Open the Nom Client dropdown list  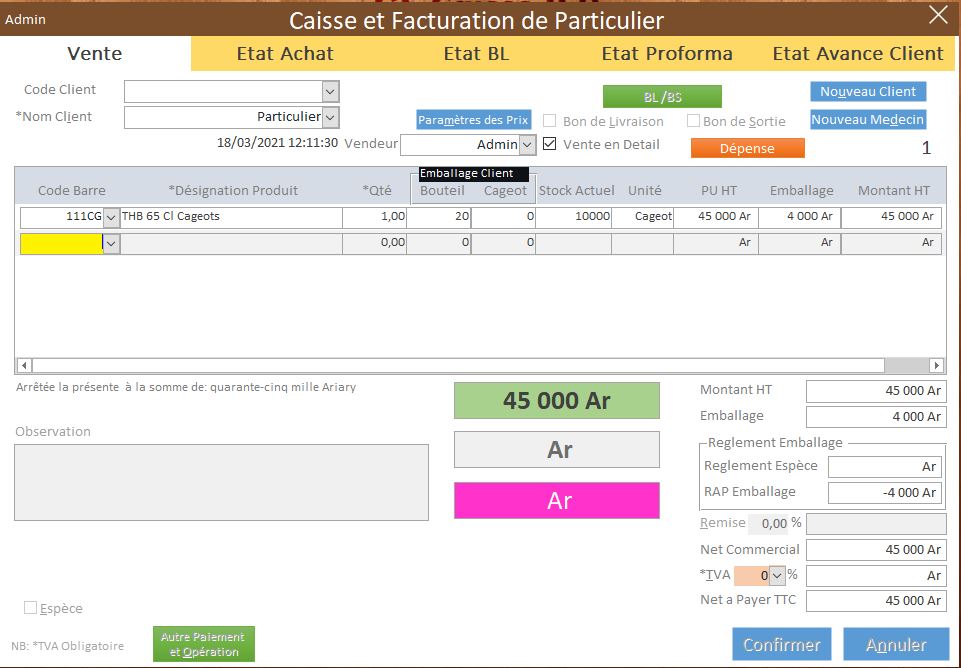331,117
